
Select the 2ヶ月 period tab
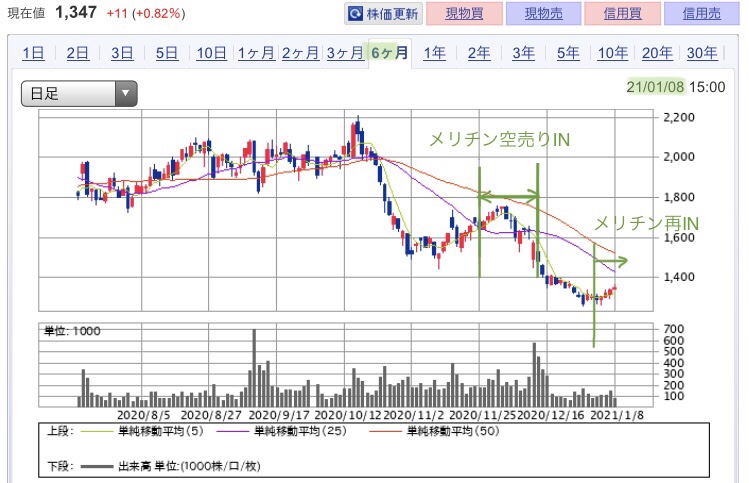click(300, 53)
